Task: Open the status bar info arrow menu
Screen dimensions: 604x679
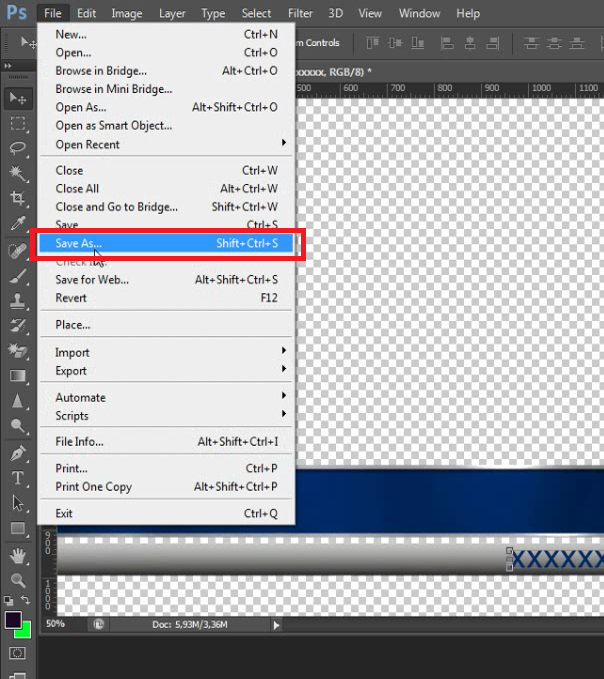Action: pos(276,625)
